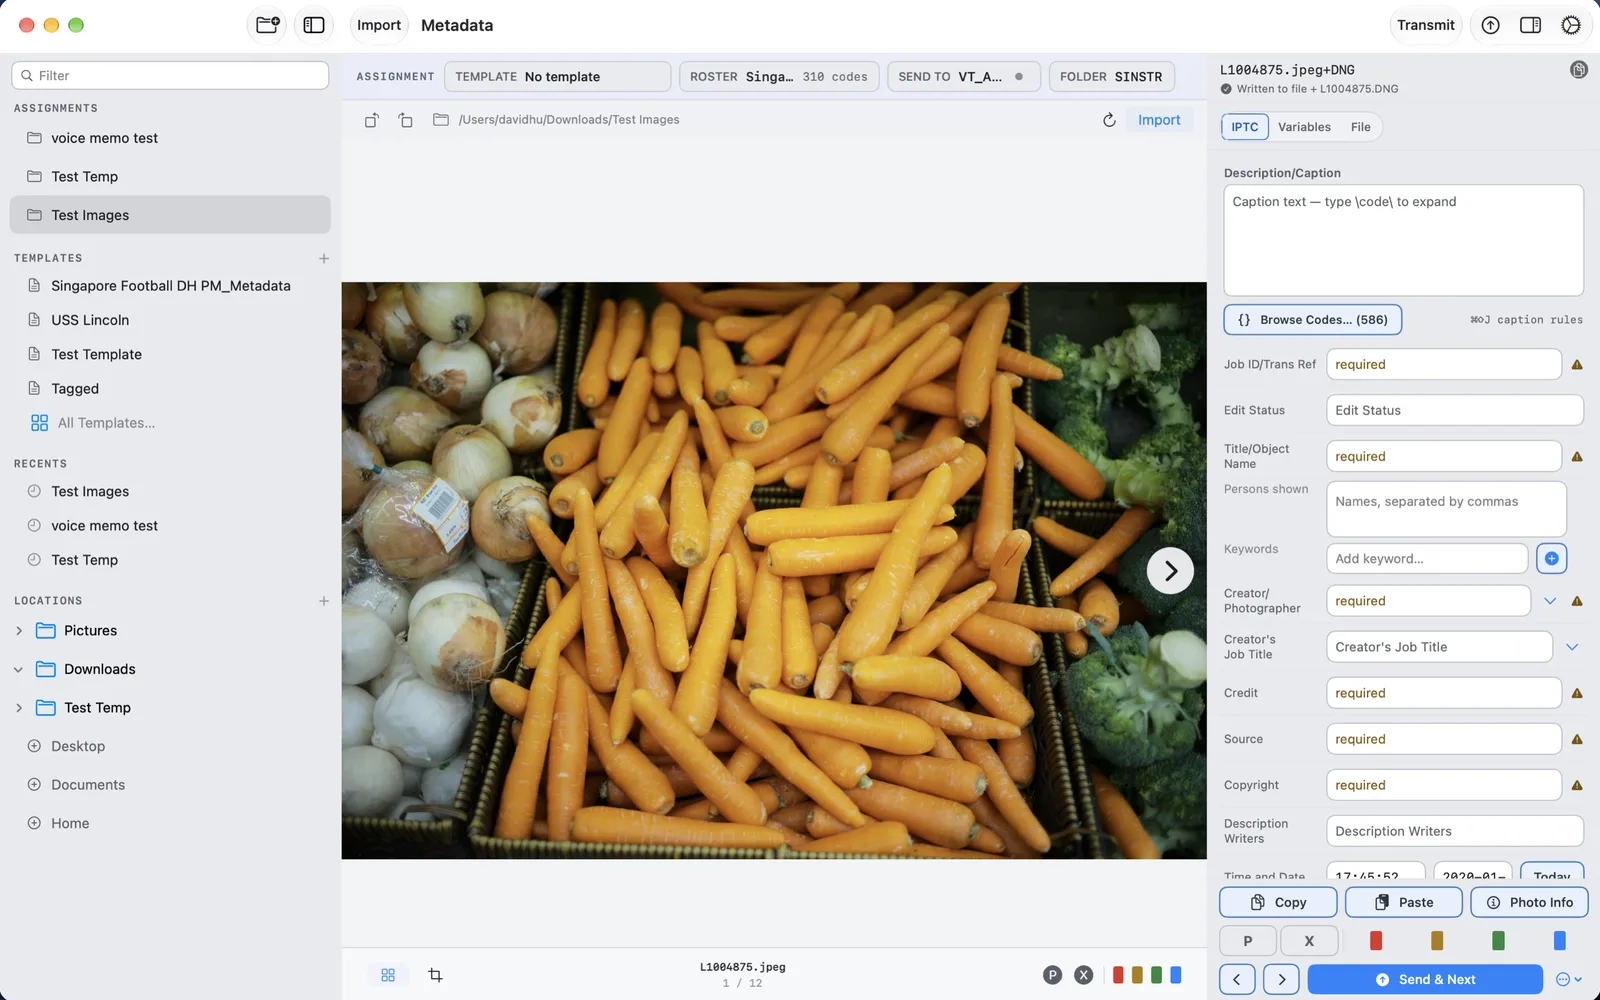This screenshot has width=1600, height=1000.
Task: Apply the green color label in metadata panel
Action: [1498, 941]
